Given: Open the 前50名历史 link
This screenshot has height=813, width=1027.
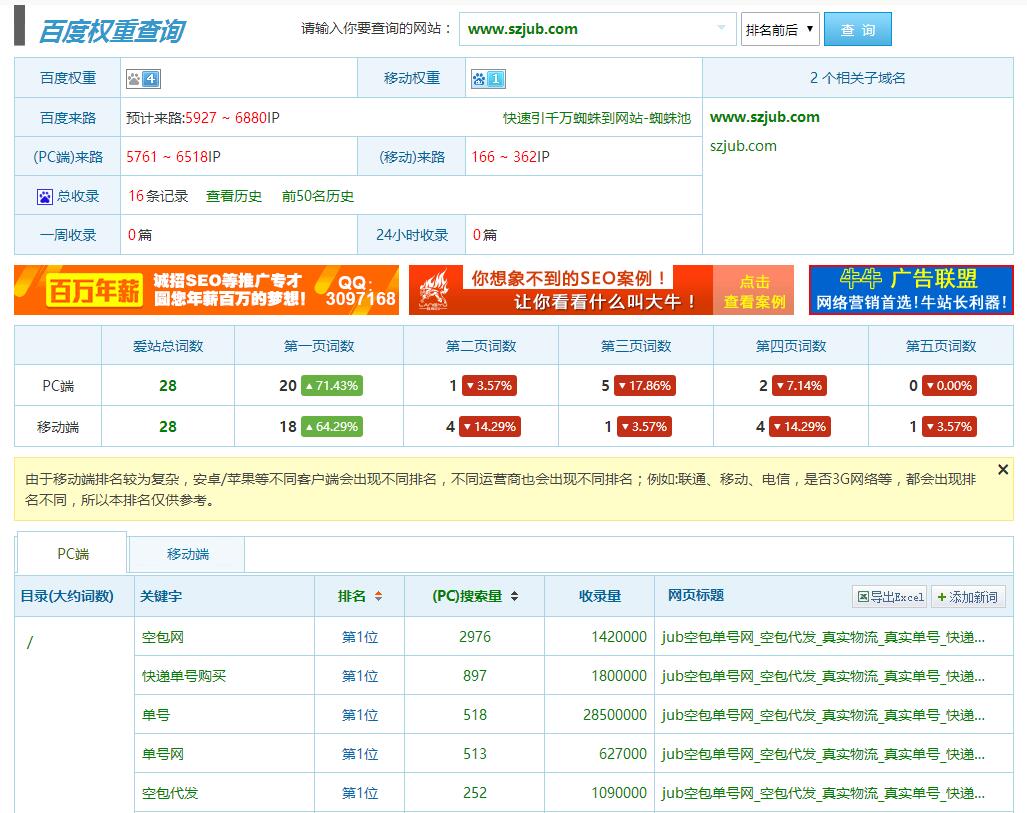Looking at the screenshot, I should pyautogui.click(x=318, y=197).
